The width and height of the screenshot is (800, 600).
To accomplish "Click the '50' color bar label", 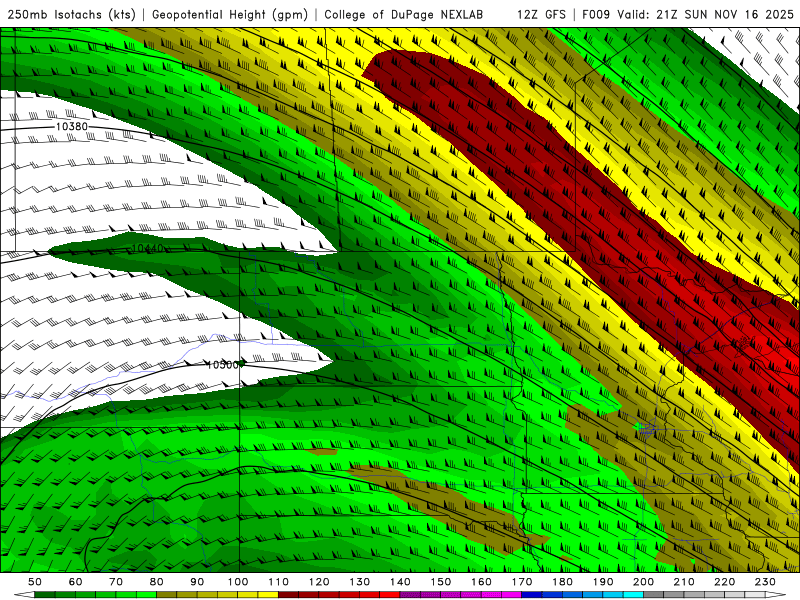I will 35,582.
